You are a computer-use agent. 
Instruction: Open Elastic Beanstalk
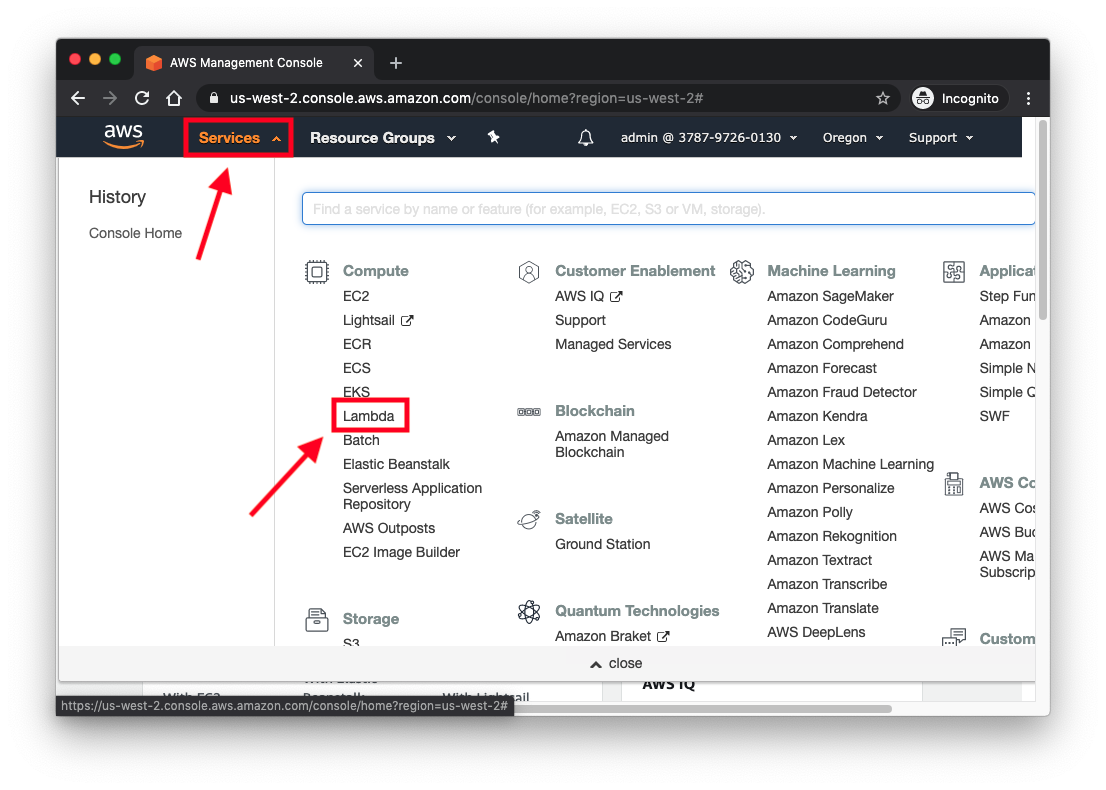(x=396, y=464)
